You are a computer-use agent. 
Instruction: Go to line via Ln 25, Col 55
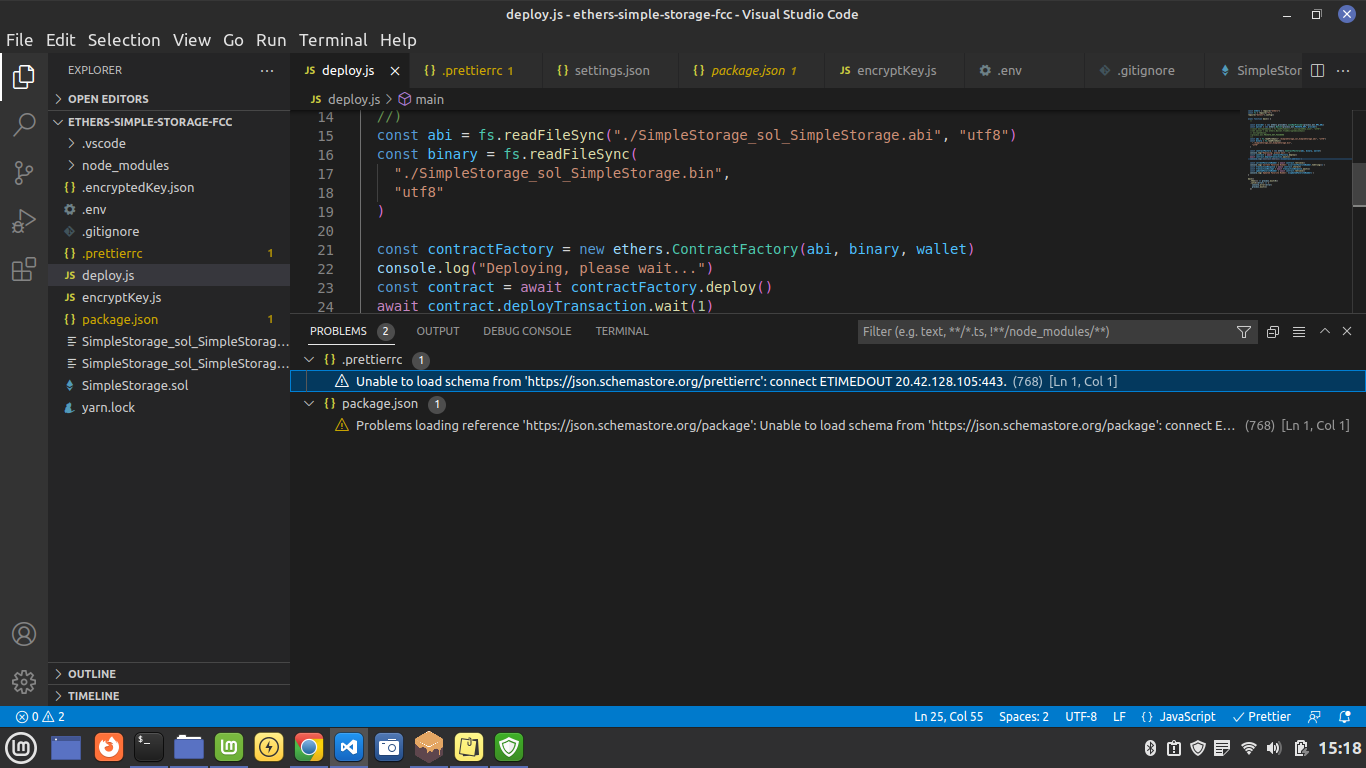(x=948, y=717)
